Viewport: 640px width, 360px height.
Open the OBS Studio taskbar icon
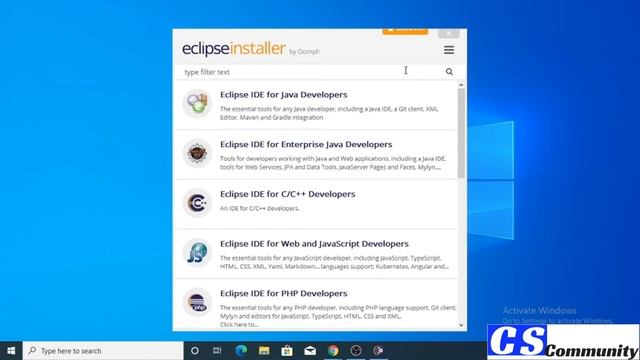(x=356, y=351)
